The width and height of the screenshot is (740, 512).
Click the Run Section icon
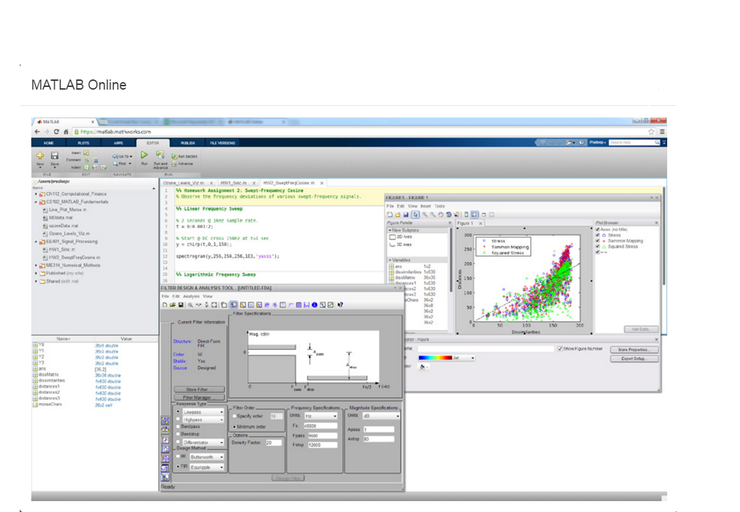click(175, 156)
